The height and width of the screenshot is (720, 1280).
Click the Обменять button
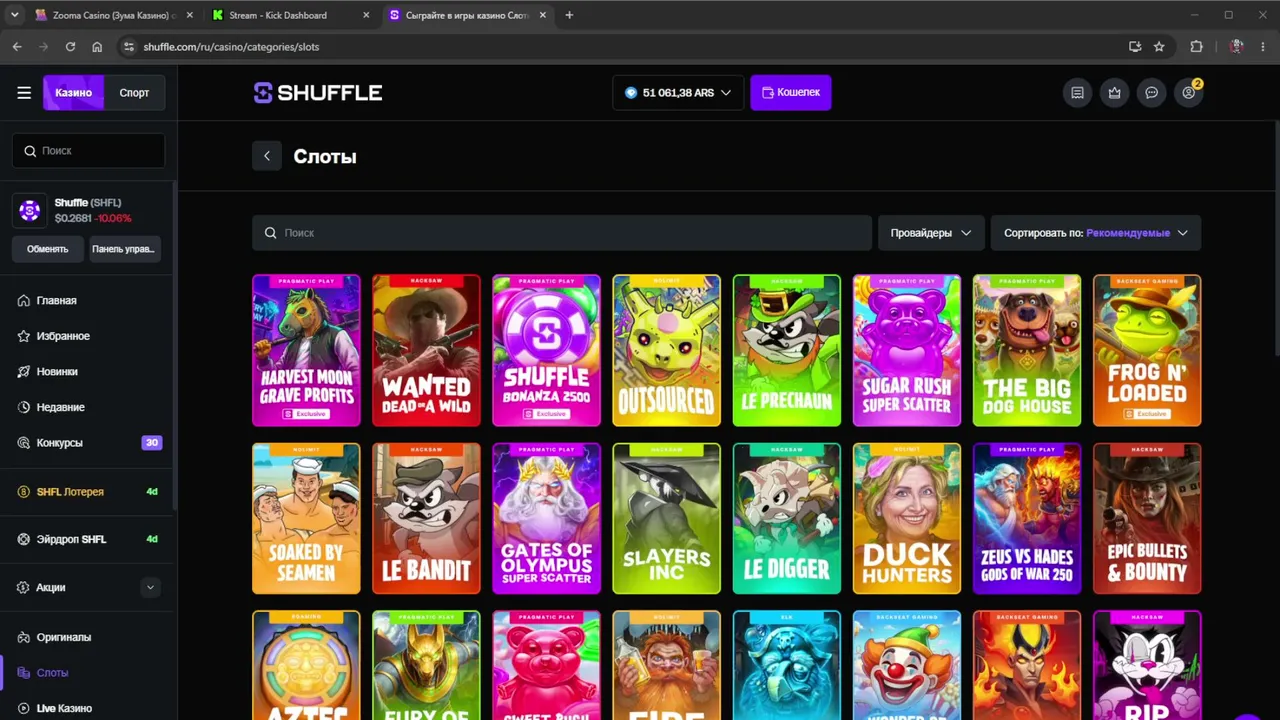48,249
